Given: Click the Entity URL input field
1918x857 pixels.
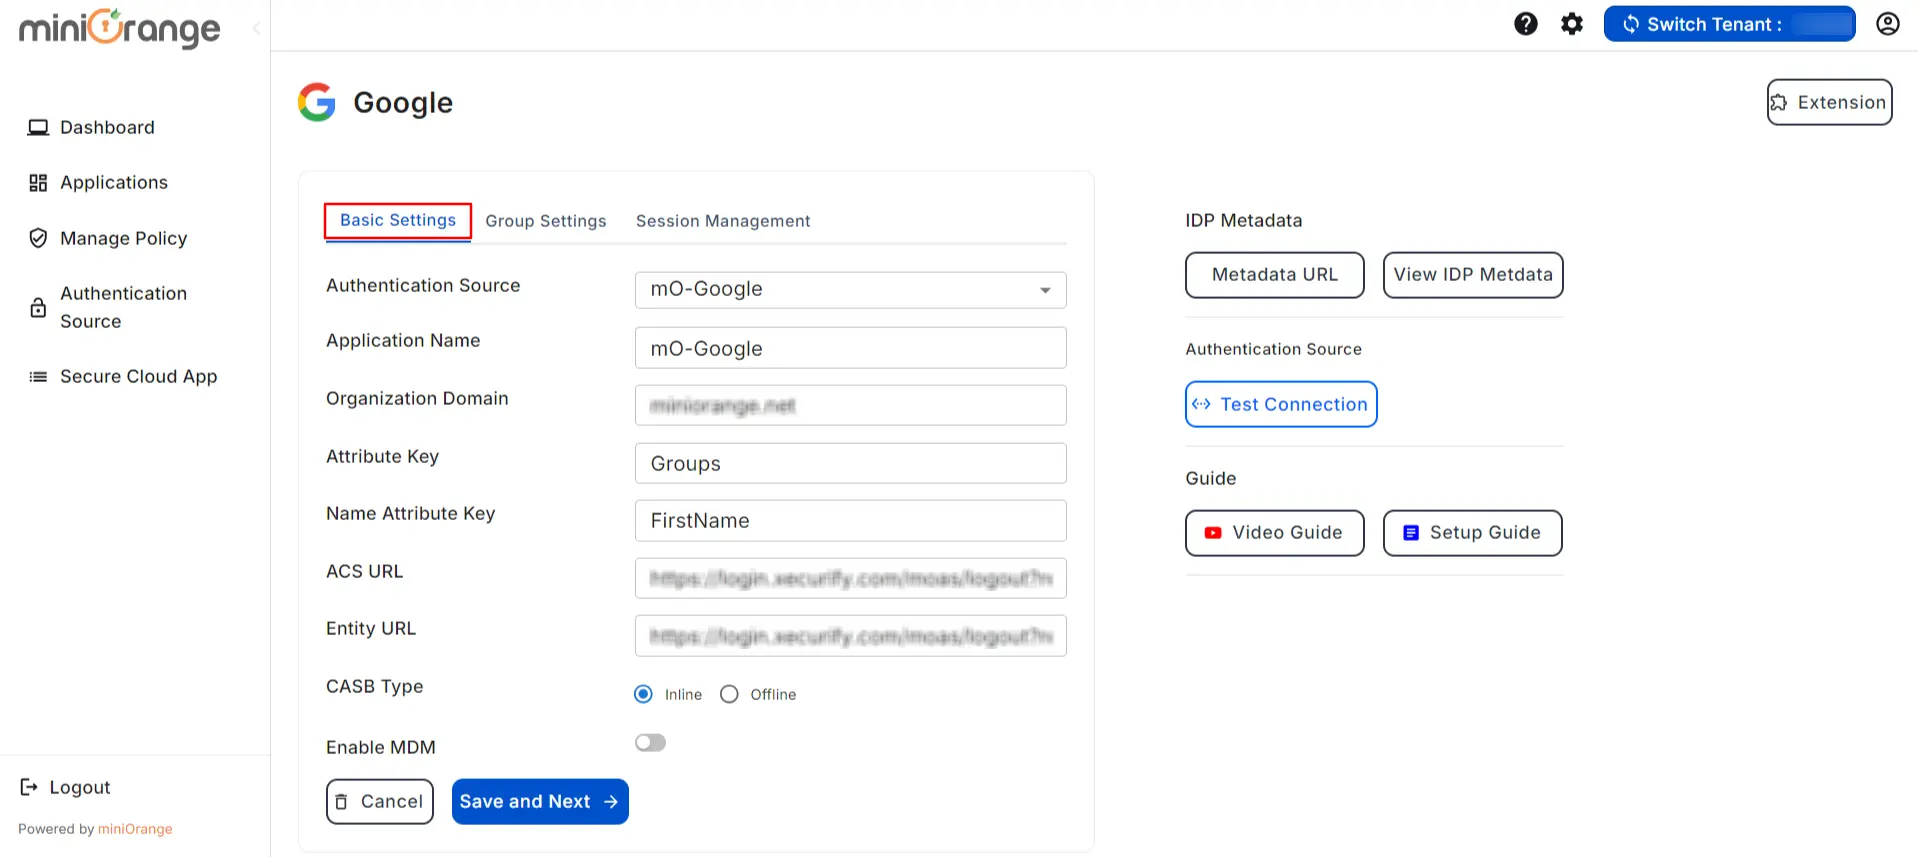Looking at the screenshot, I should (851, 636).
